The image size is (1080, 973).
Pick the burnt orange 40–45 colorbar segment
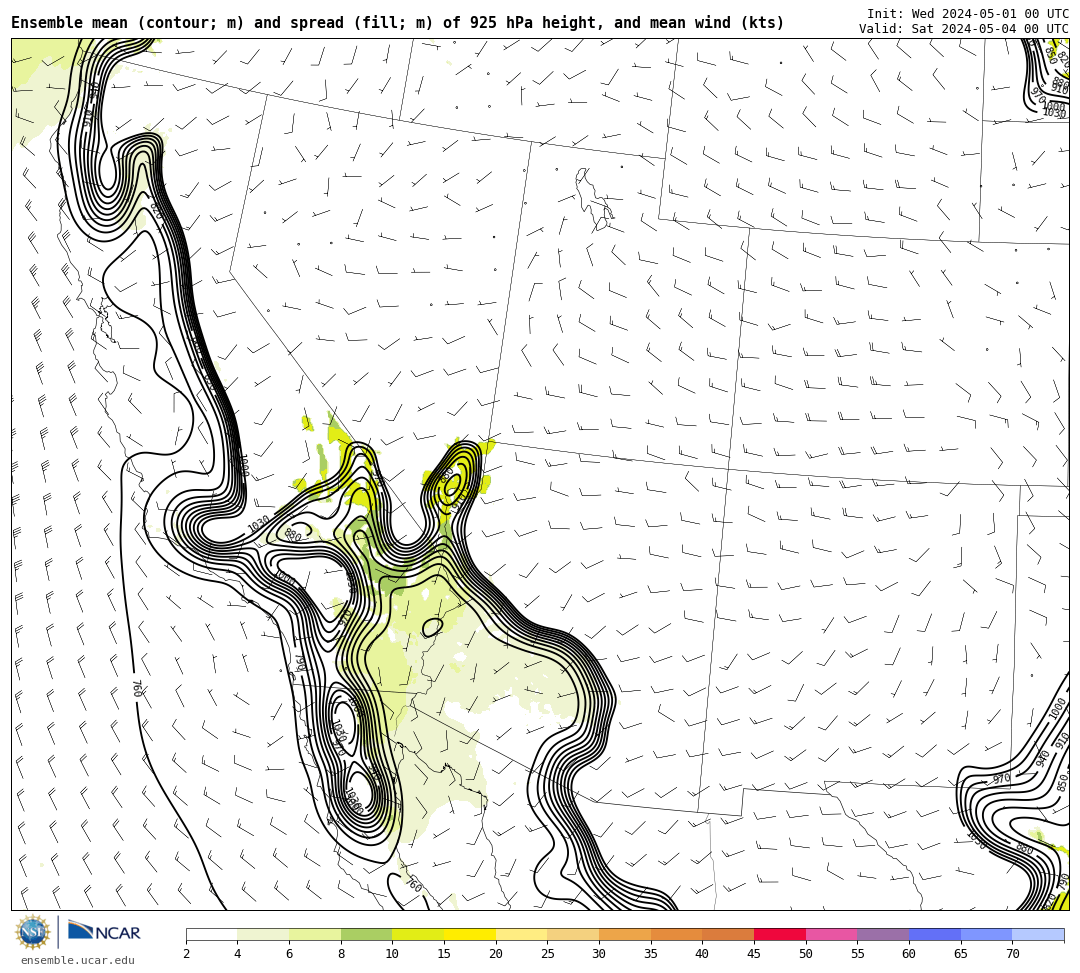pyautogui.click(x=728, y=935)
